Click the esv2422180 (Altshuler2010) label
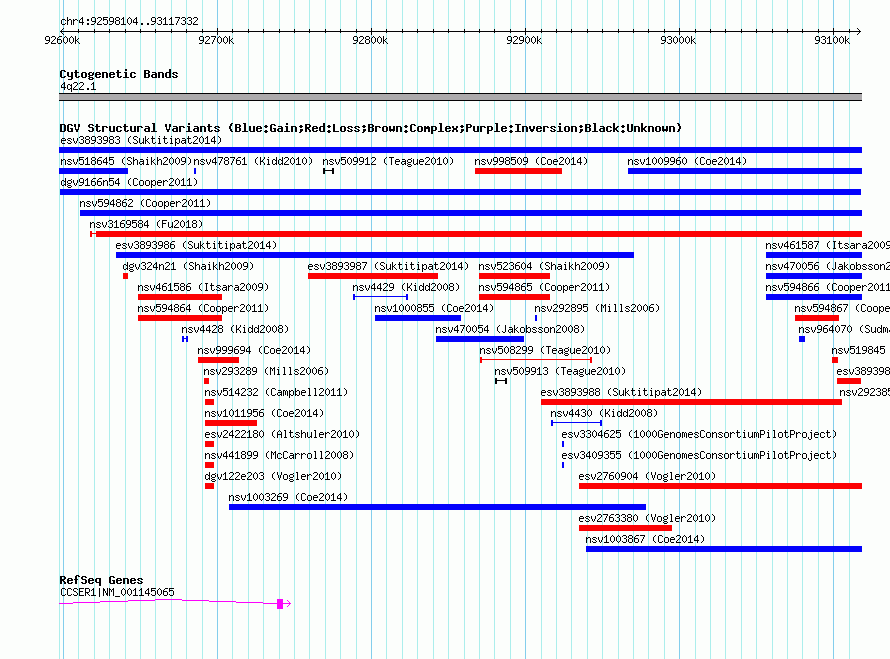 click(282, 434)
